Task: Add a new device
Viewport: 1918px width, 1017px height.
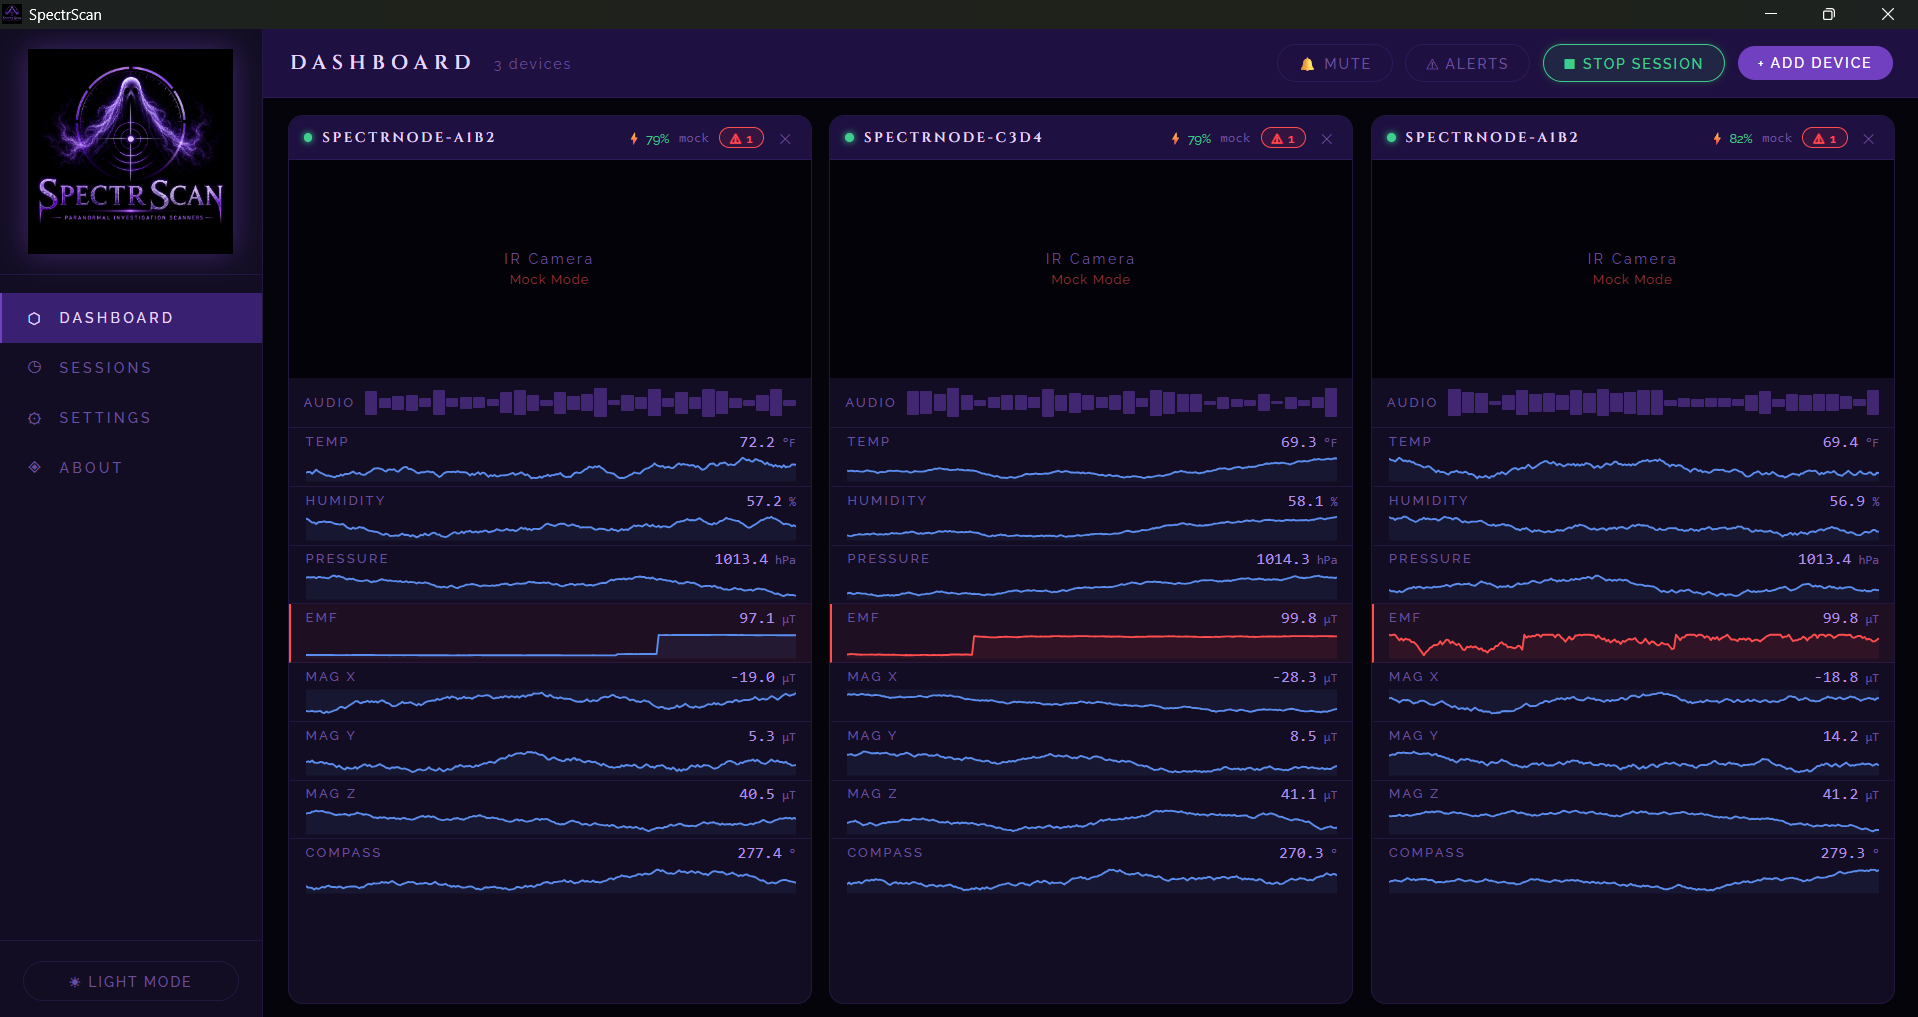Action: coord(1815,63)
